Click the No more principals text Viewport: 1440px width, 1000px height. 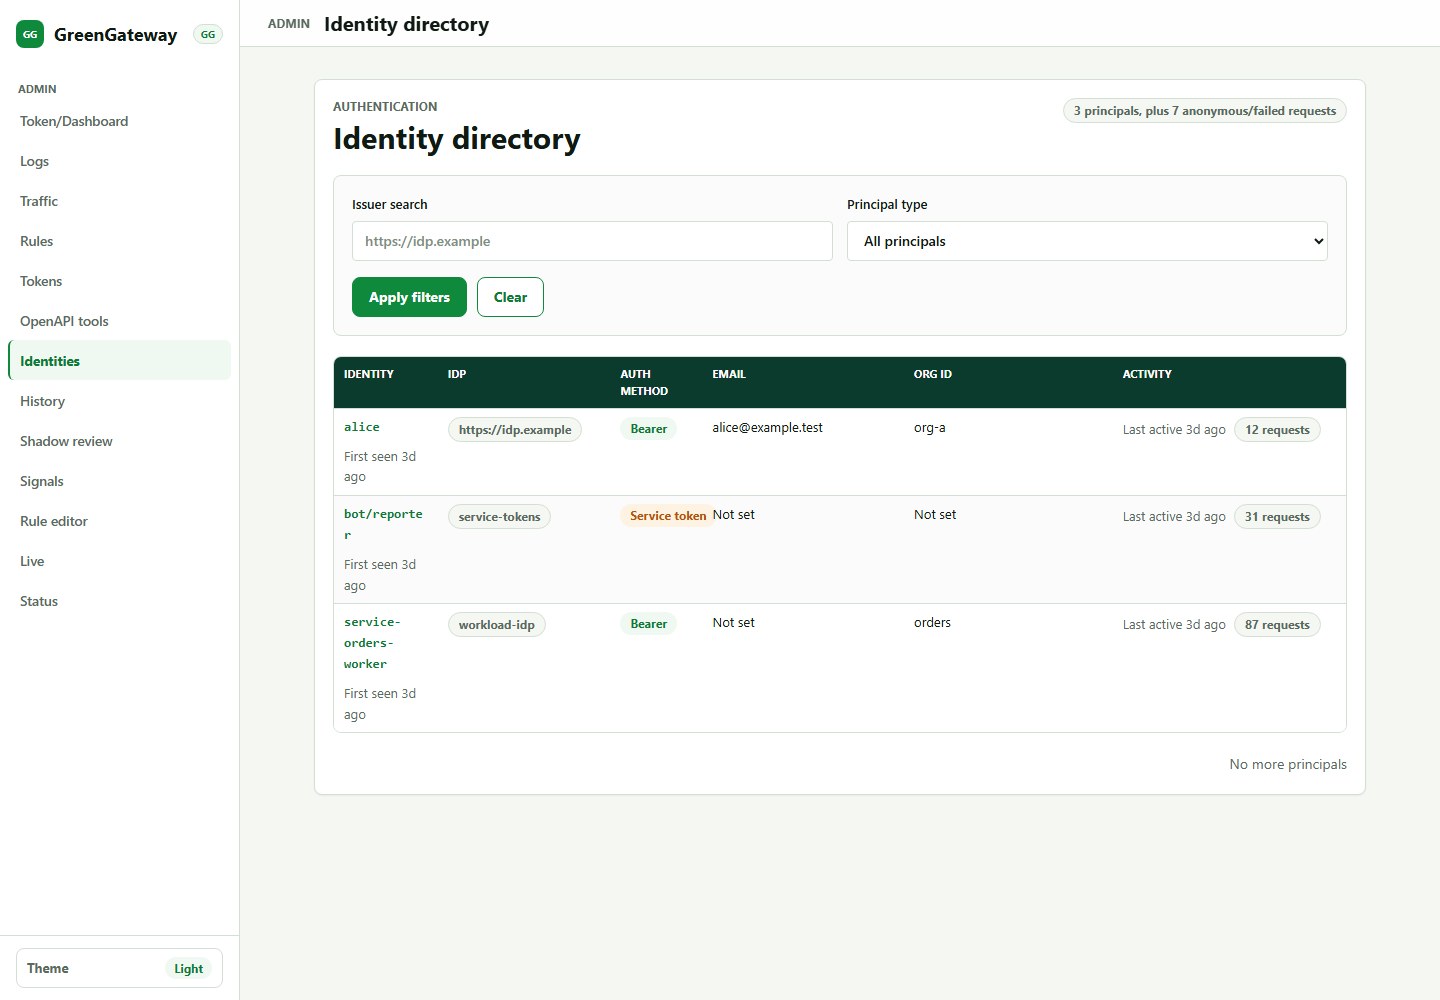click(x=1288, y=764)
